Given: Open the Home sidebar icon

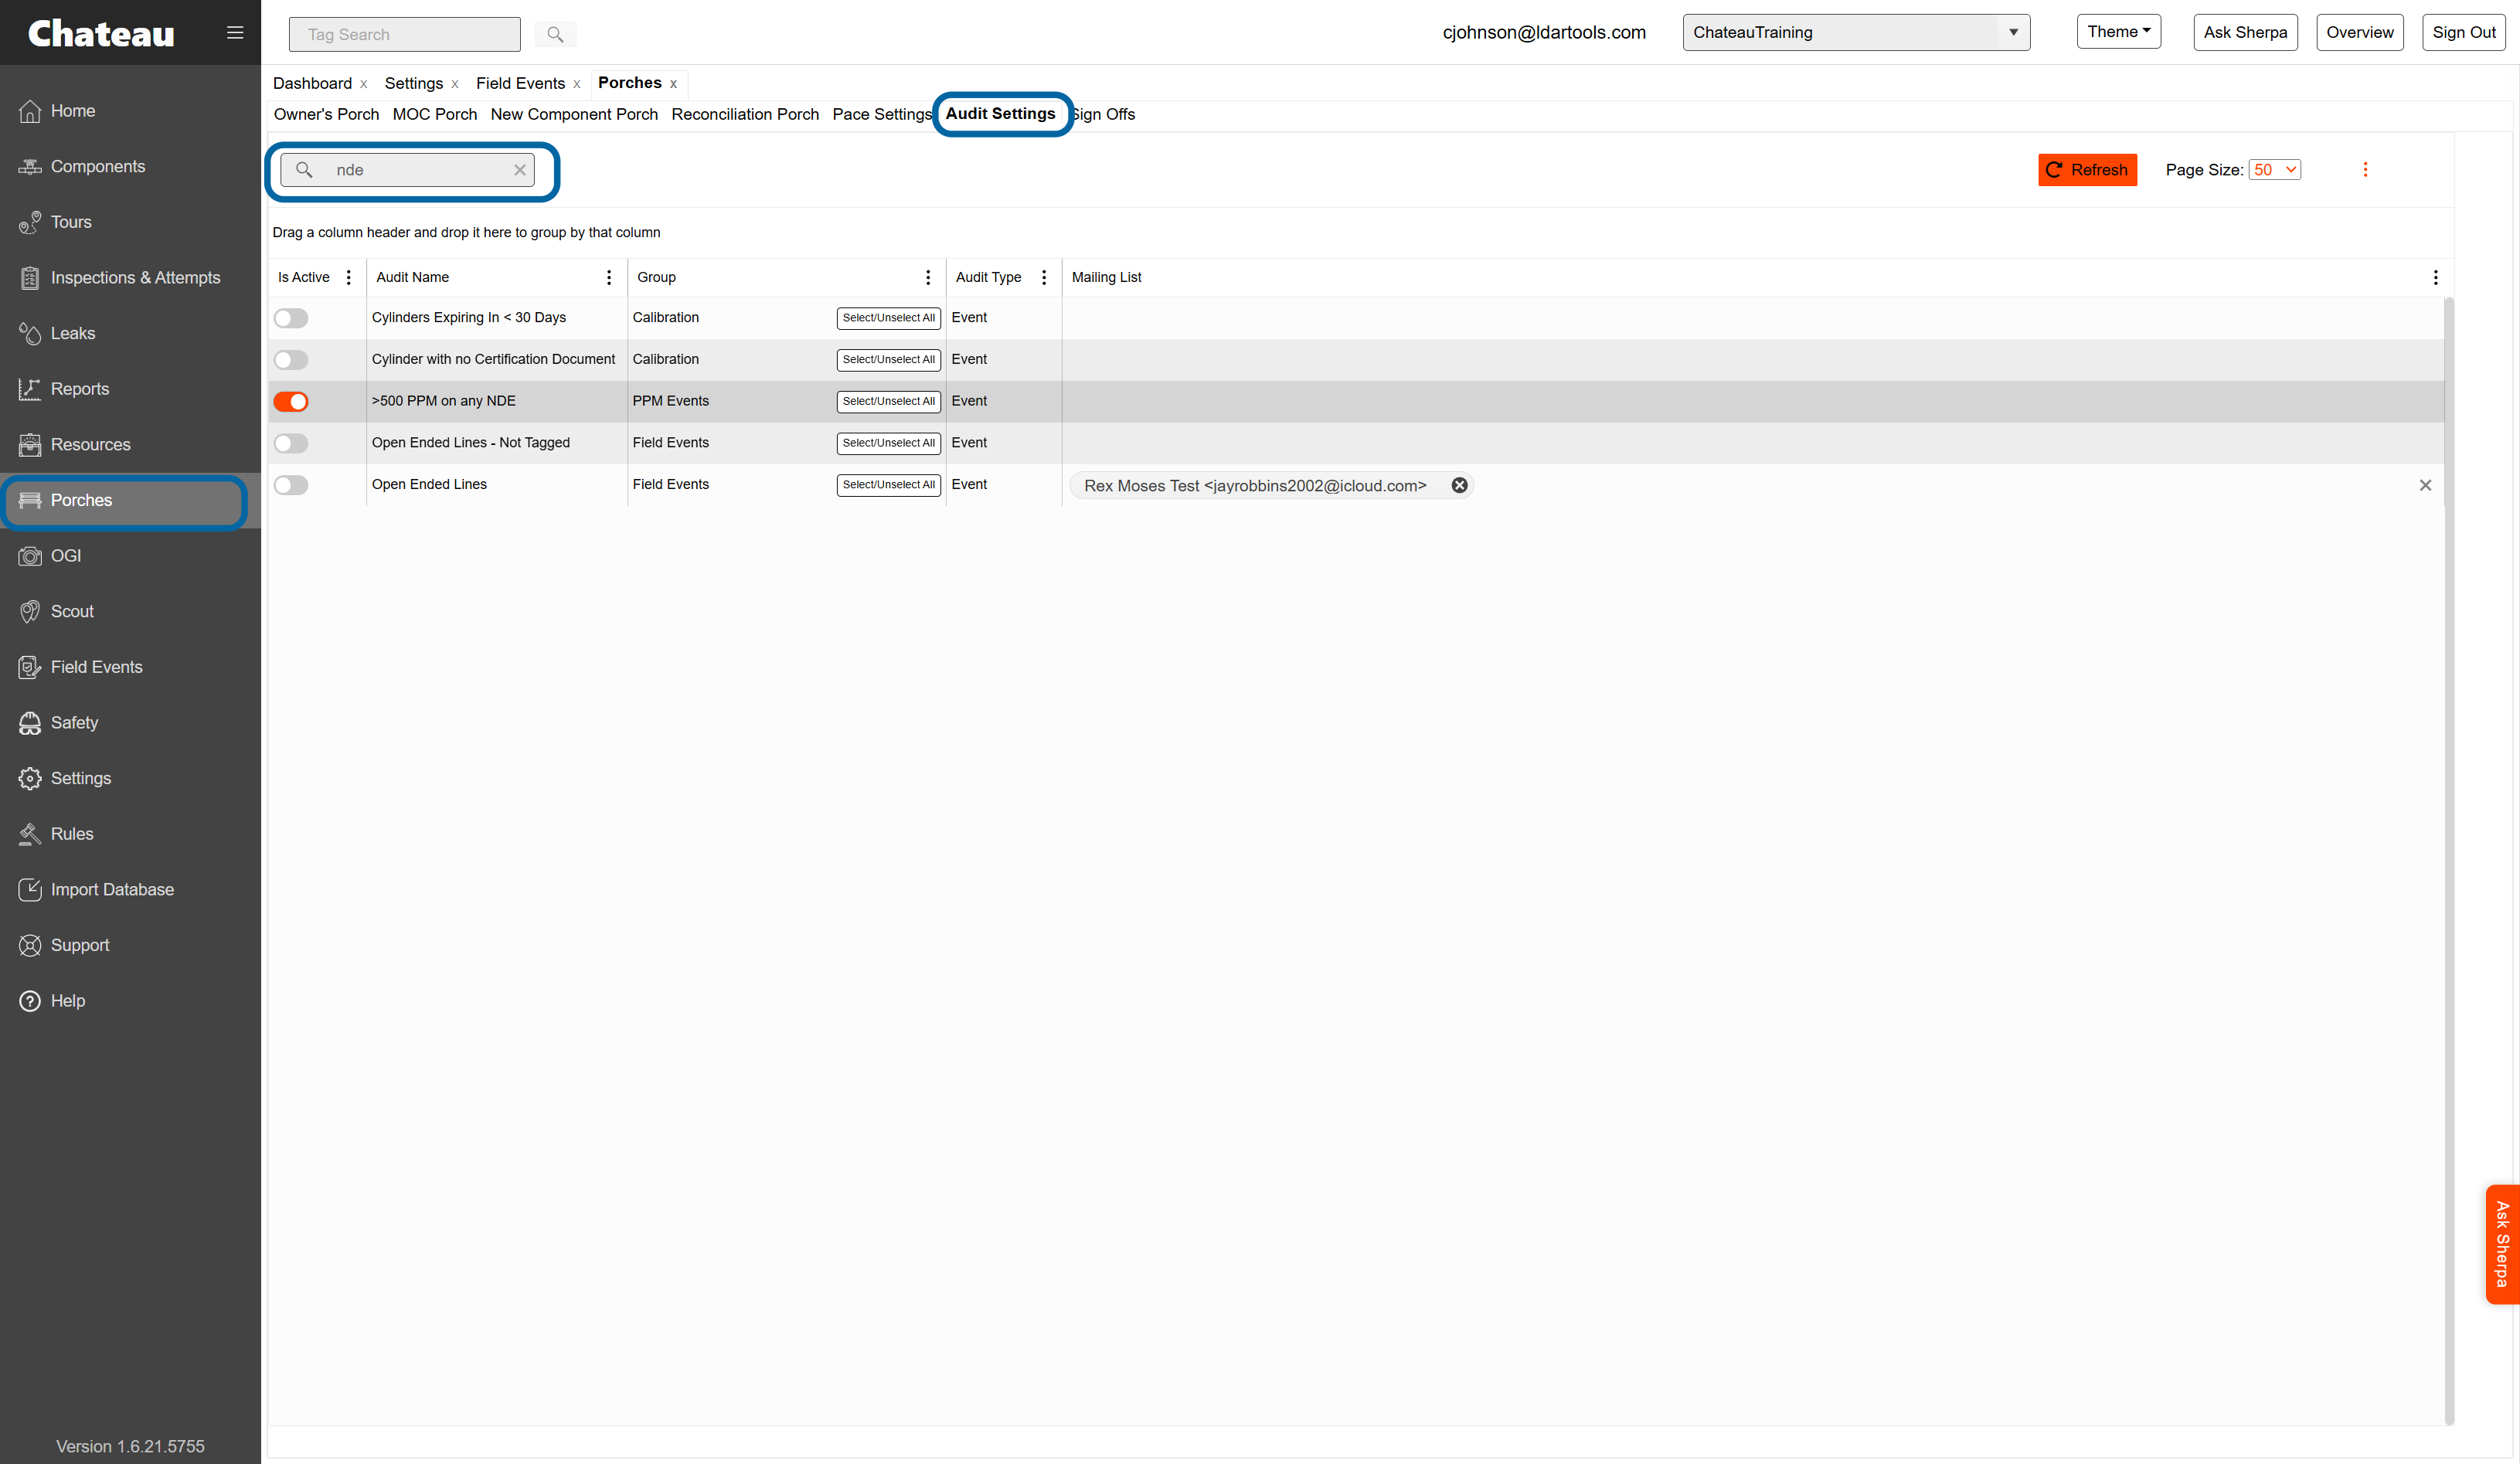Looking at the screenshot, I should [x=30, y=111].
